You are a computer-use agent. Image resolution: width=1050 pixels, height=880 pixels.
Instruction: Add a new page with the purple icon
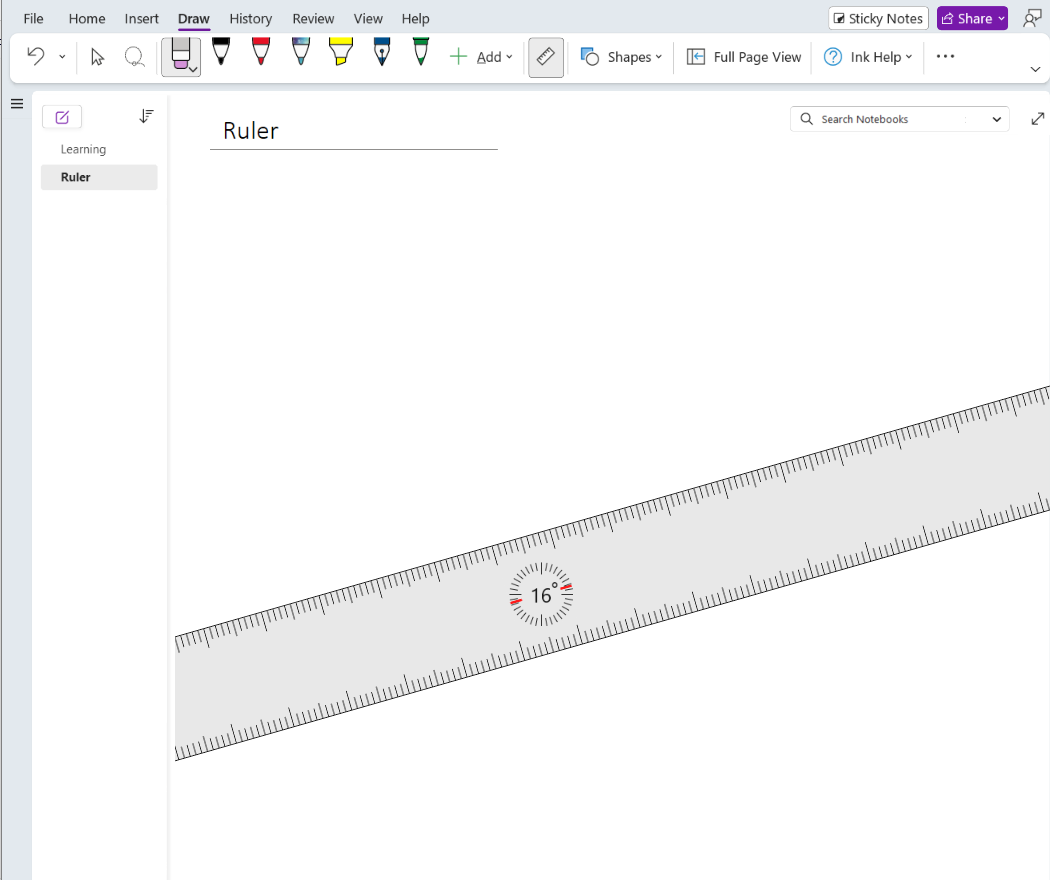[62, 117]
